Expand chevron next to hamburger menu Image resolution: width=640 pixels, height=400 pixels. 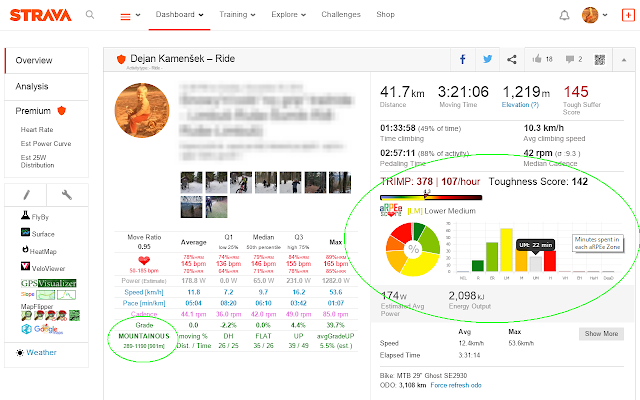point(138,15)
